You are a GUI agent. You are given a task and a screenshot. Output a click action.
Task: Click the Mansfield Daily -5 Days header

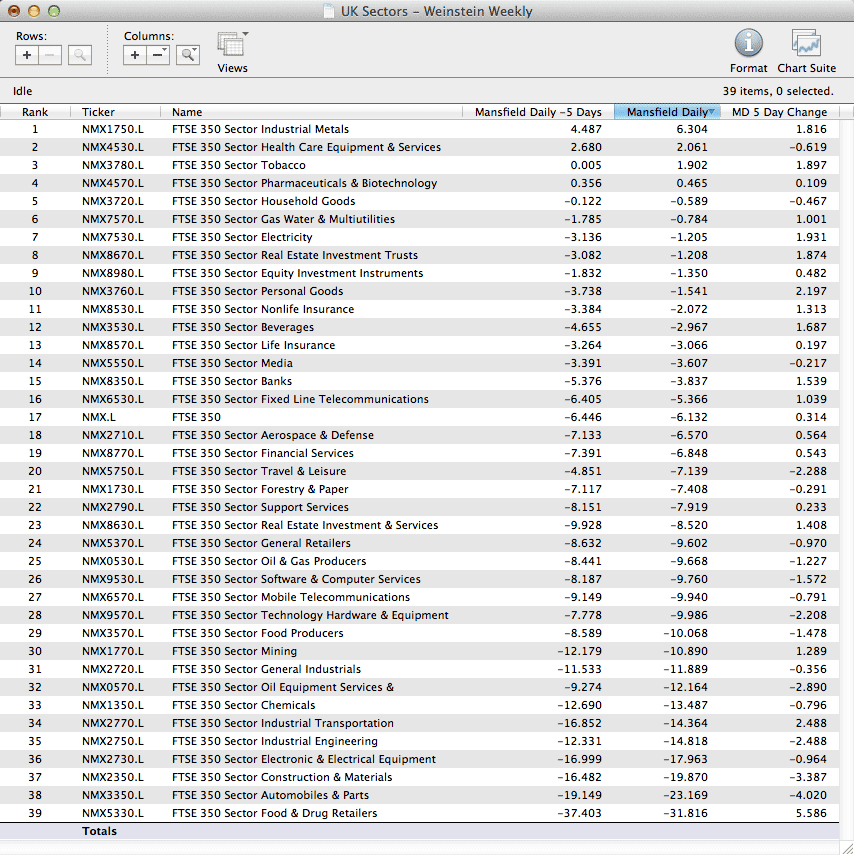(538, 112)
